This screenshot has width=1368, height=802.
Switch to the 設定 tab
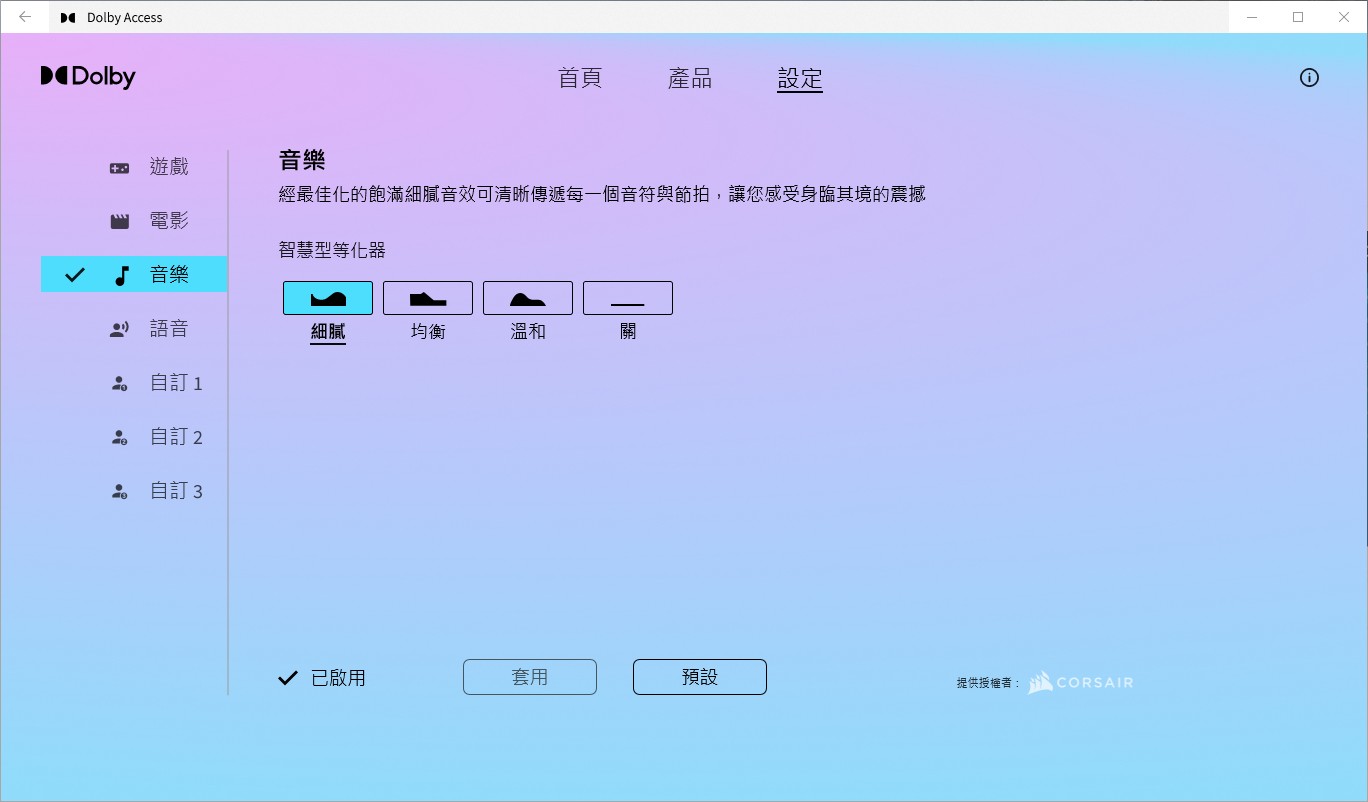(800, 79)
